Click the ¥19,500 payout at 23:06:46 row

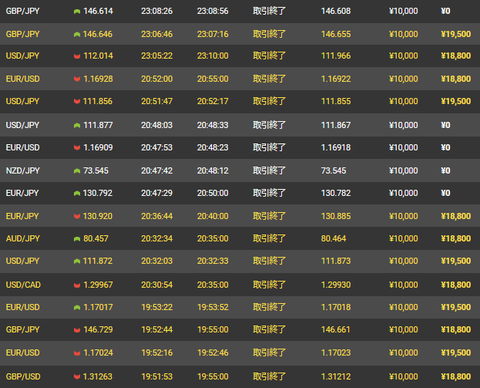(x=456, y=34)
